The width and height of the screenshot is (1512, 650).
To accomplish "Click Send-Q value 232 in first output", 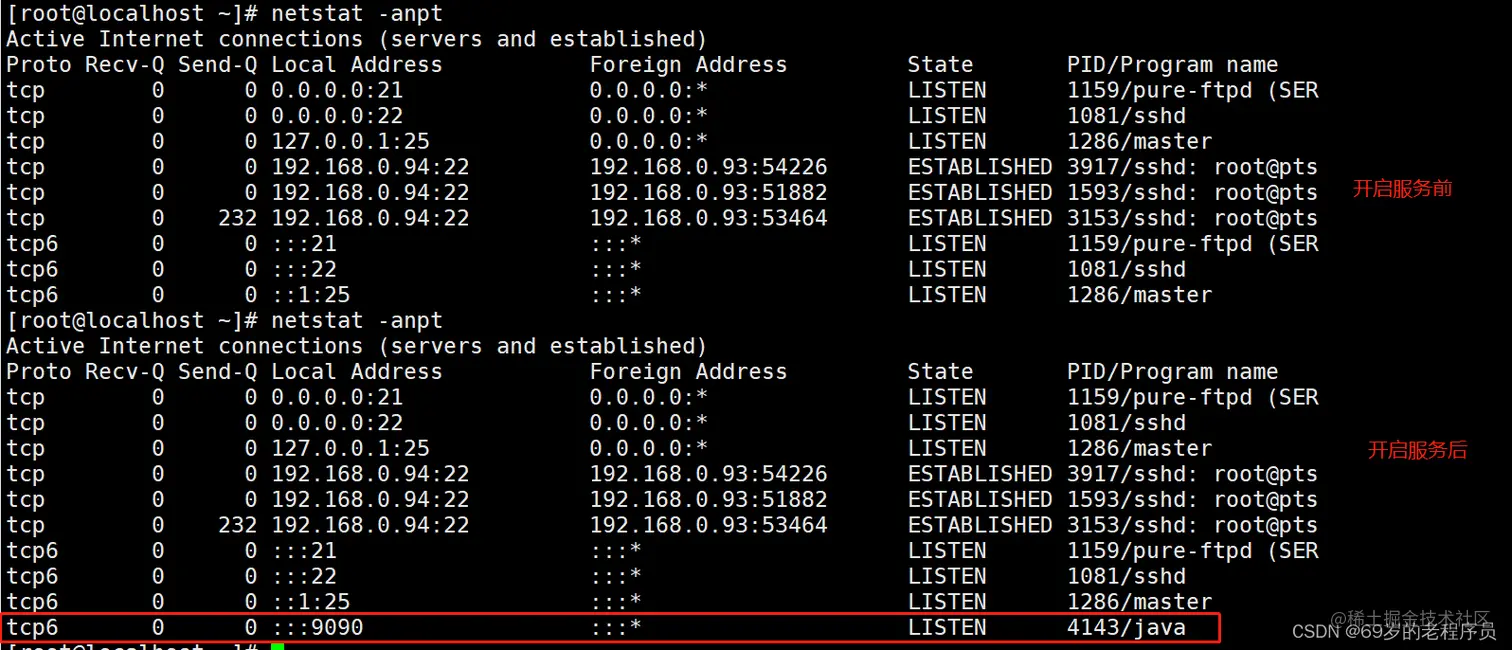I will (238, 218).
